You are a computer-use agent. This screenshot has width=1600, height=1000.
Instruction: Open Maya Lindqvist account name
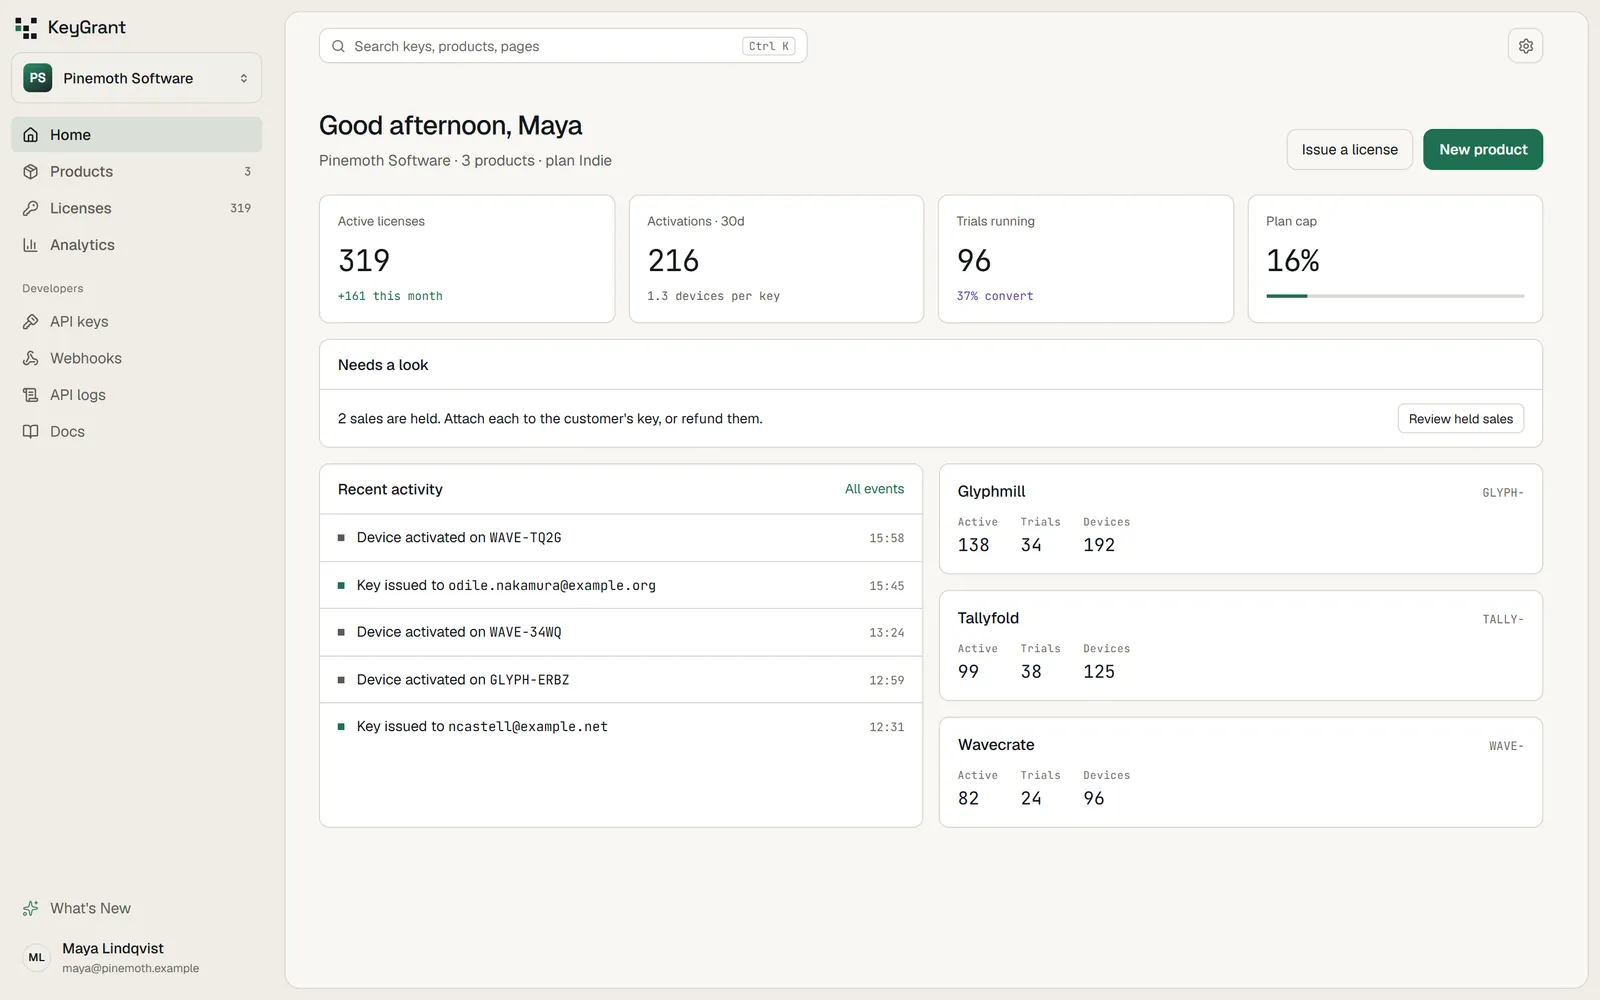113,948
